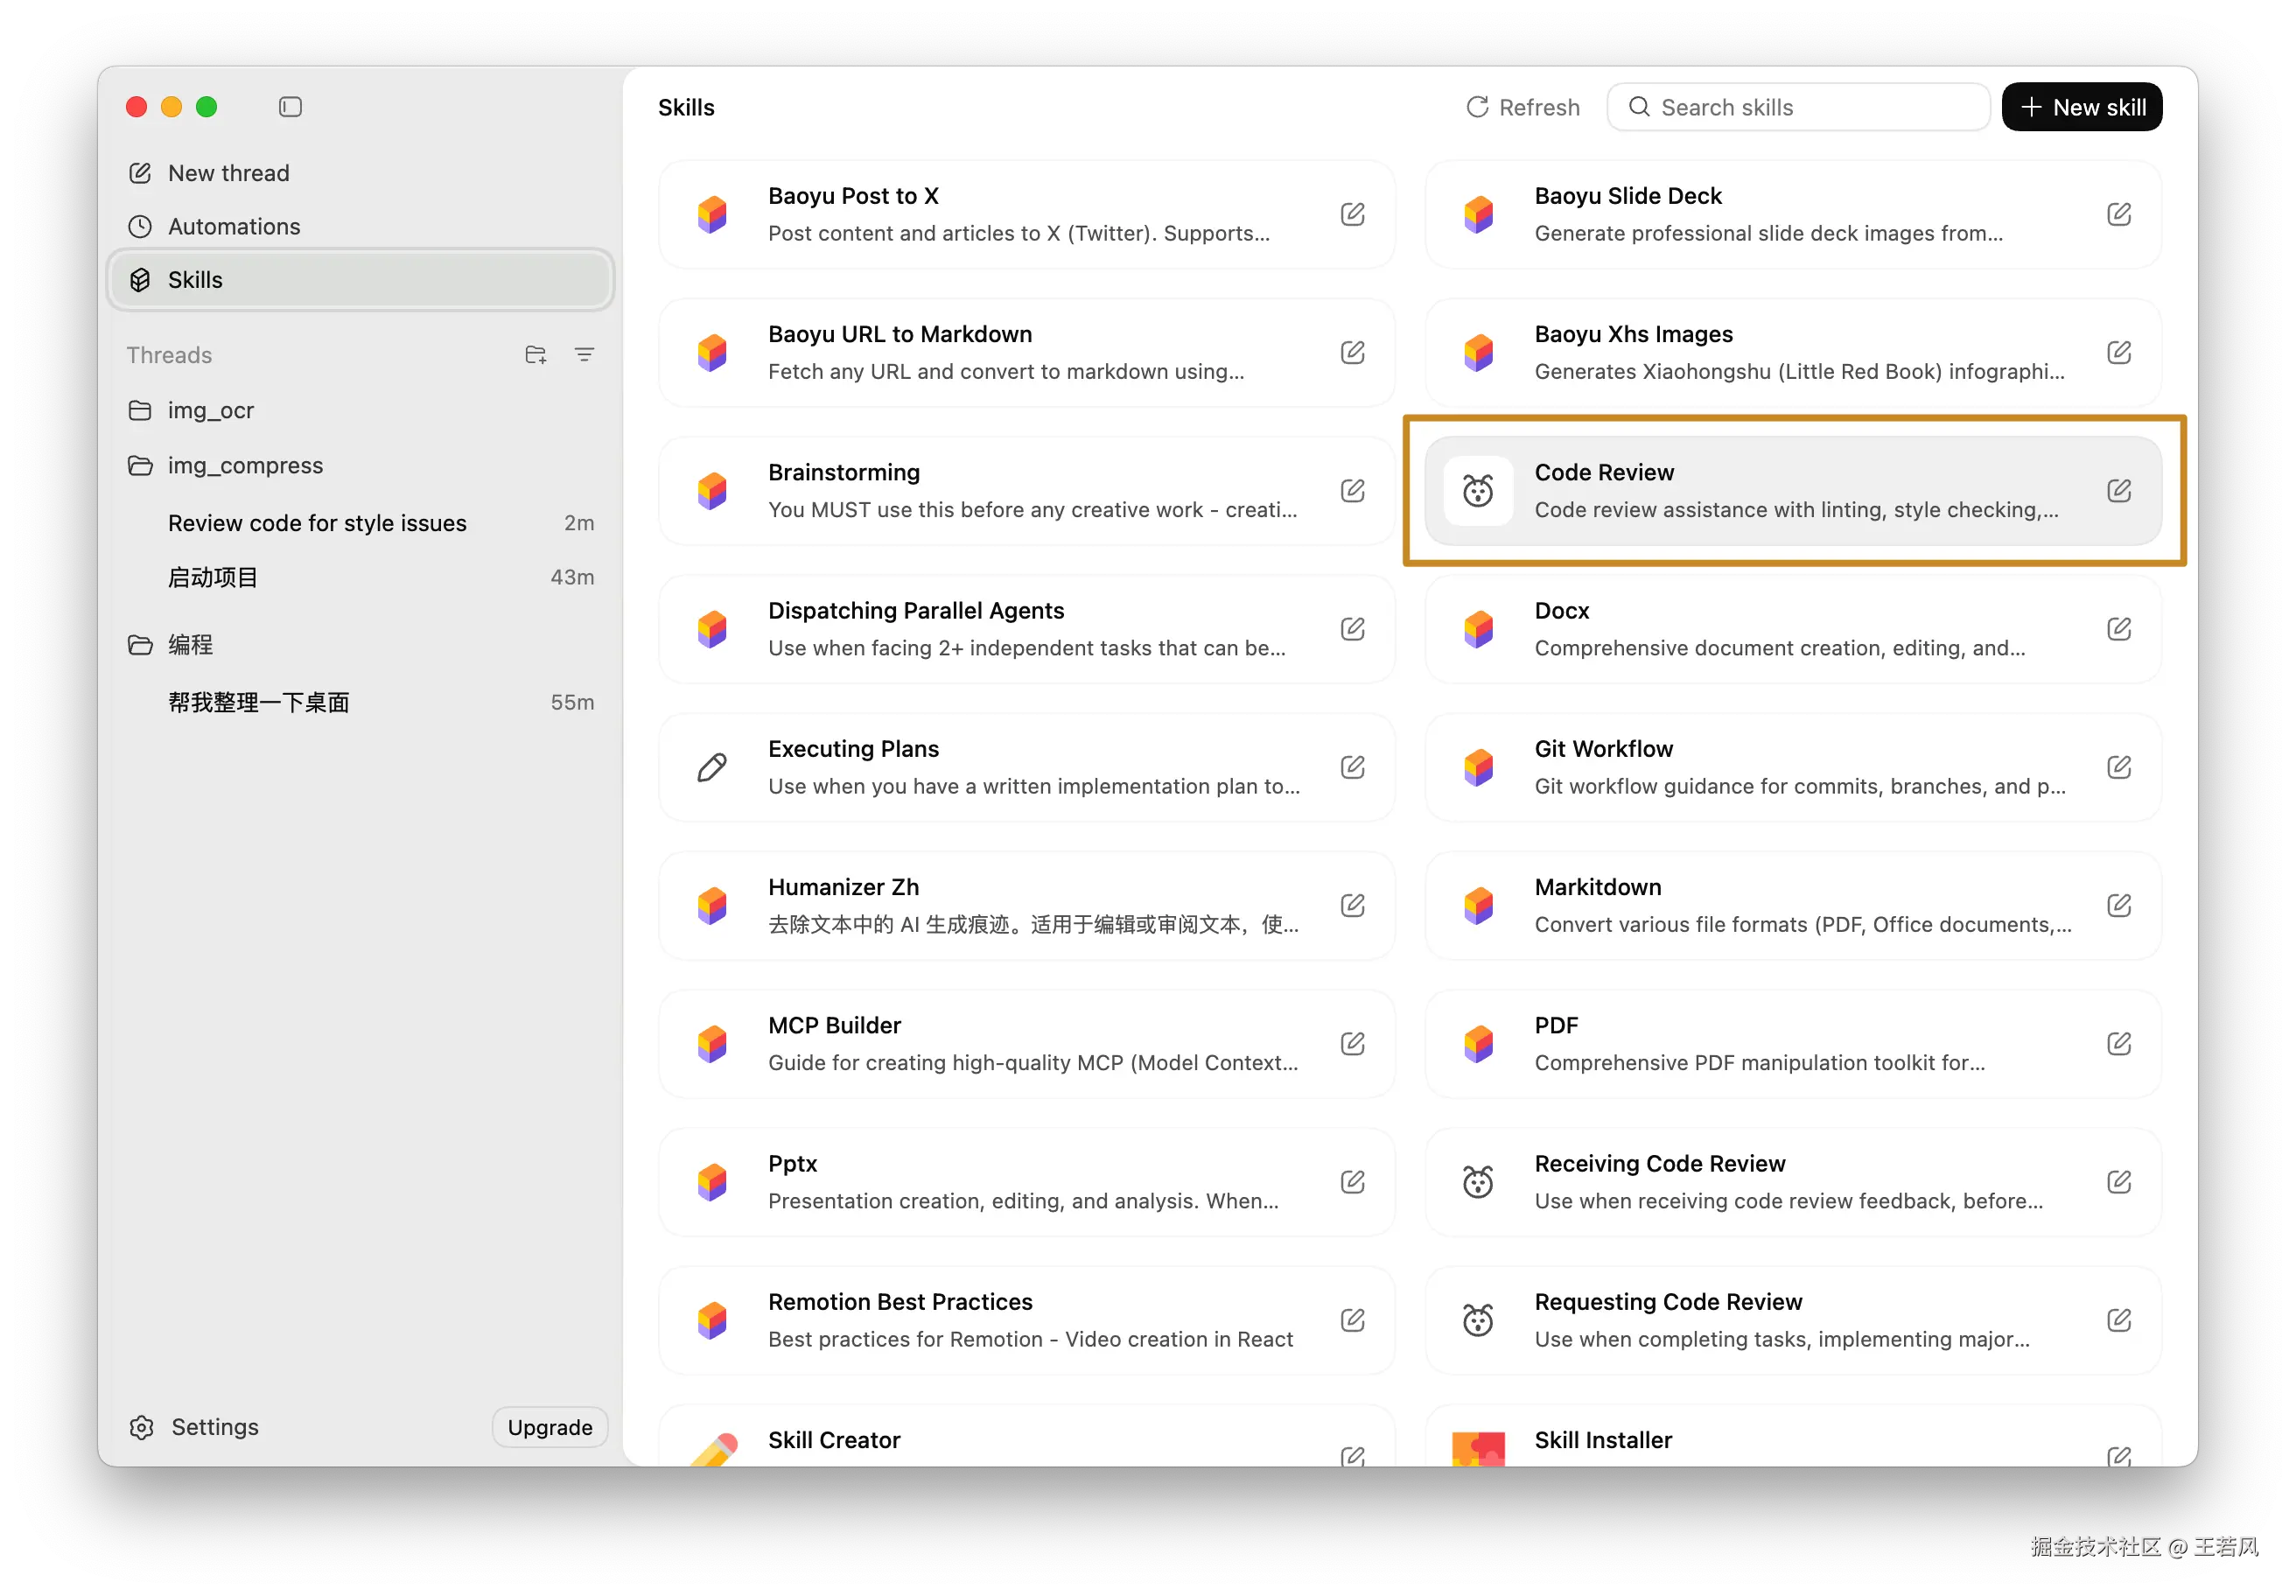Screen dimensions: 2296x1596
Task: Open thread Review code for style issues
Action: click(x=317, y=523)
